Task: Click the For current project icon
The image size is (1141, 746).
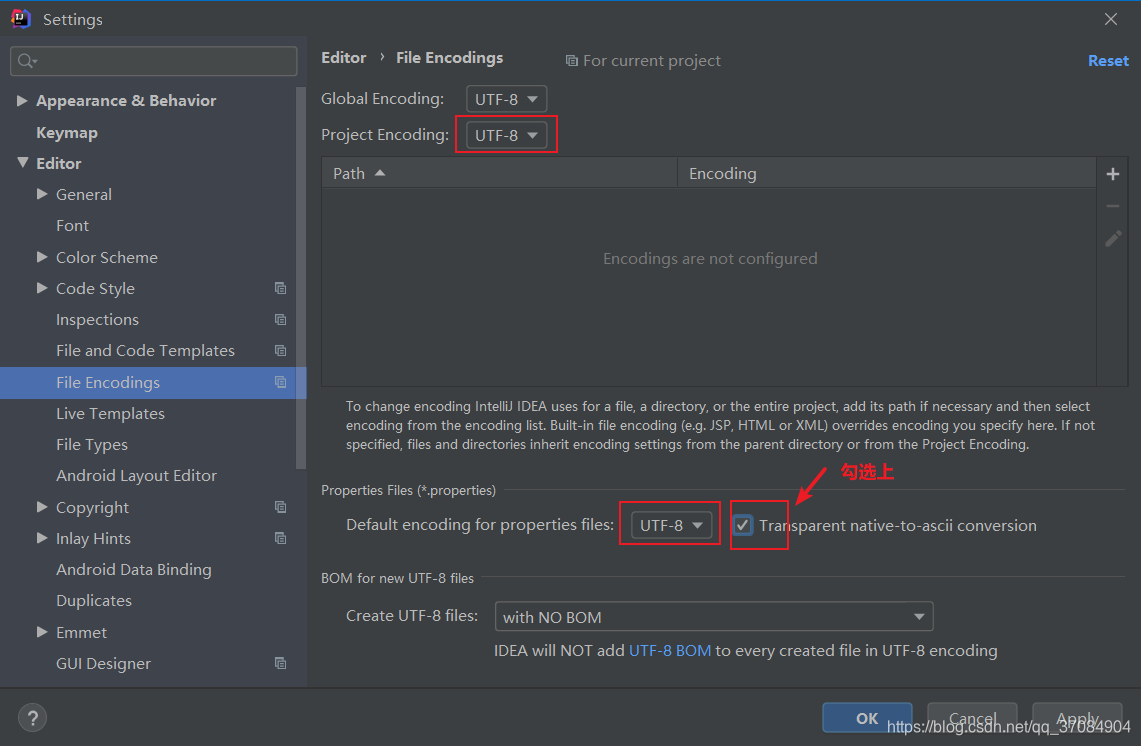Action: (x=572, y=61)
